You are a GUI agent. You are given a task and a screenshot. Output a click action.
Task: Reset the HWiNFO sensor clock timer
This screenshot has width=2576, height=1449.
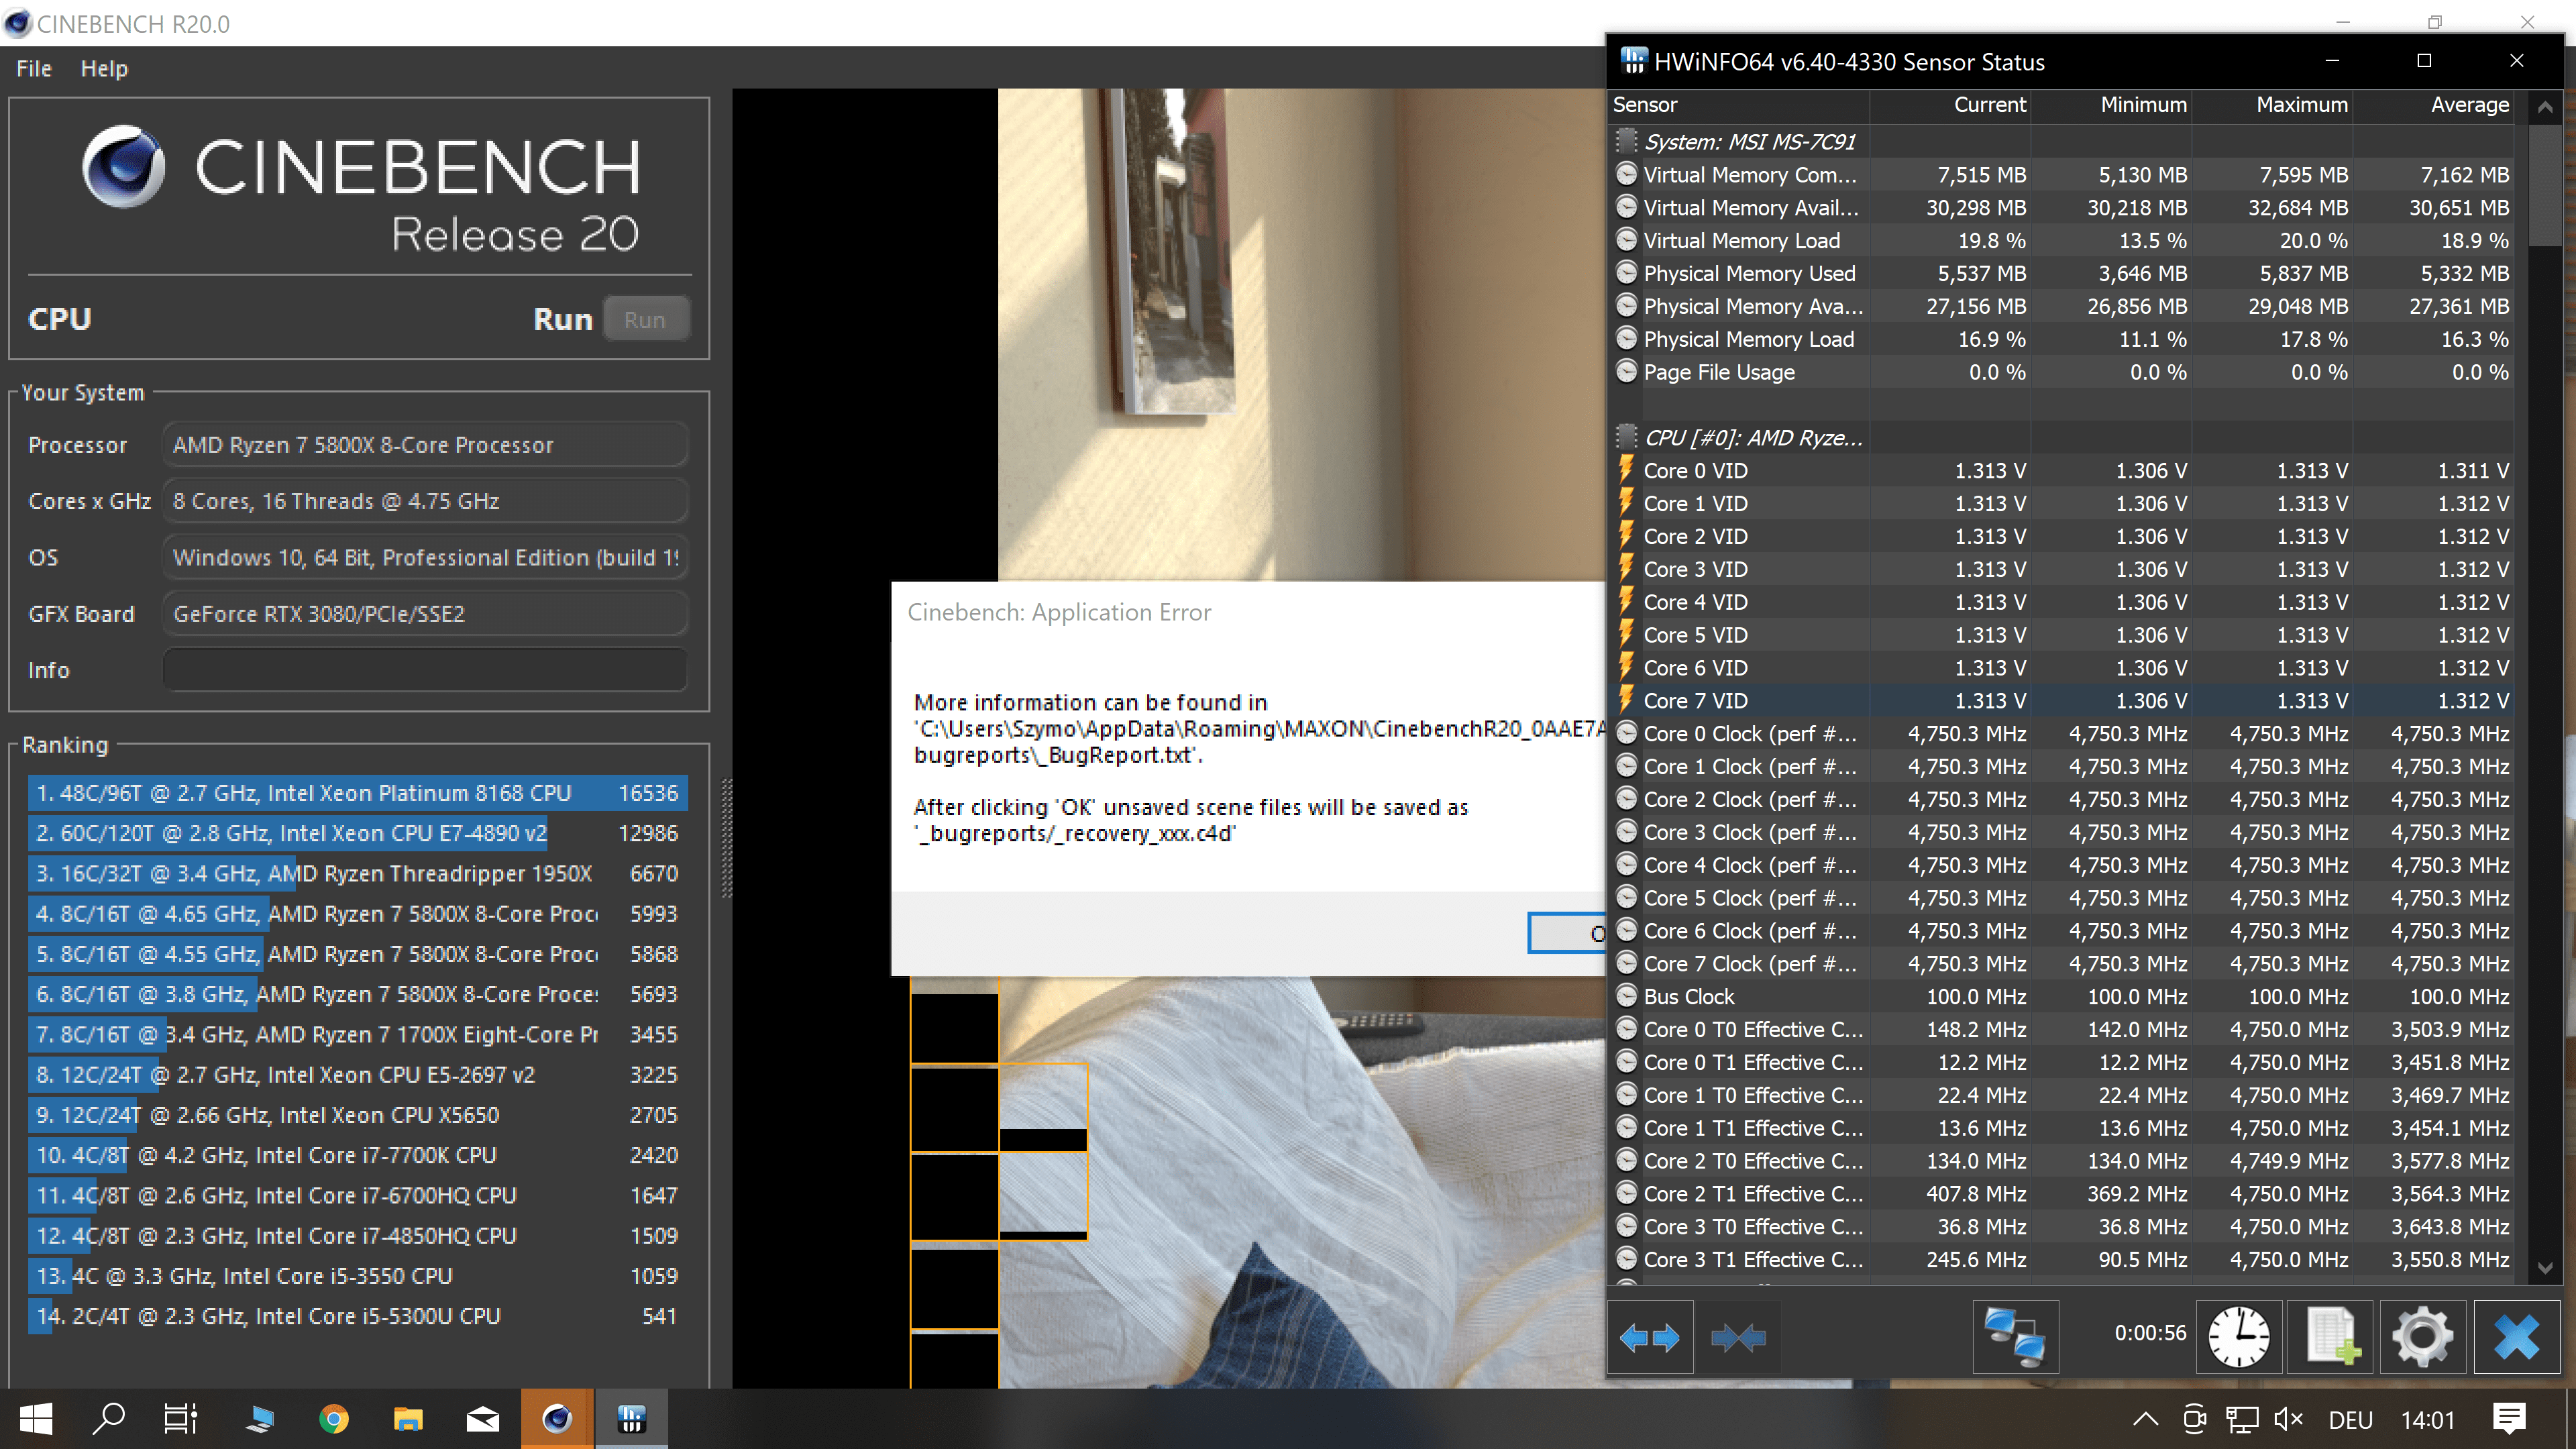[2238, 1337]
